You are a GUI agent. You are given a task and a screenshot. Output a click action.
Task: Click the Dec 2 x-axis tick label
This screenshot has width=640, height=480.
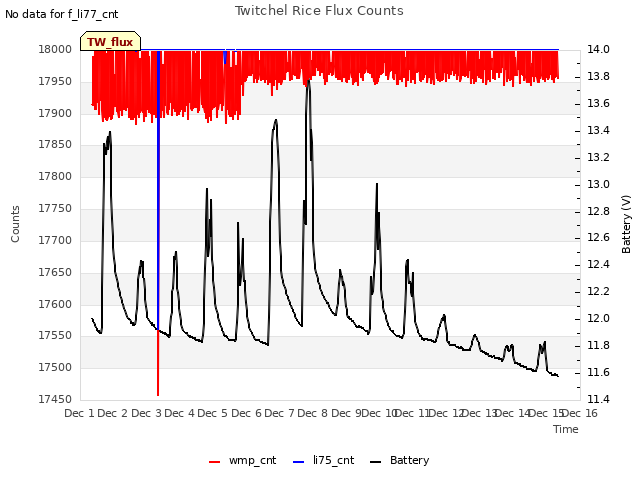(x=113, y=413)
